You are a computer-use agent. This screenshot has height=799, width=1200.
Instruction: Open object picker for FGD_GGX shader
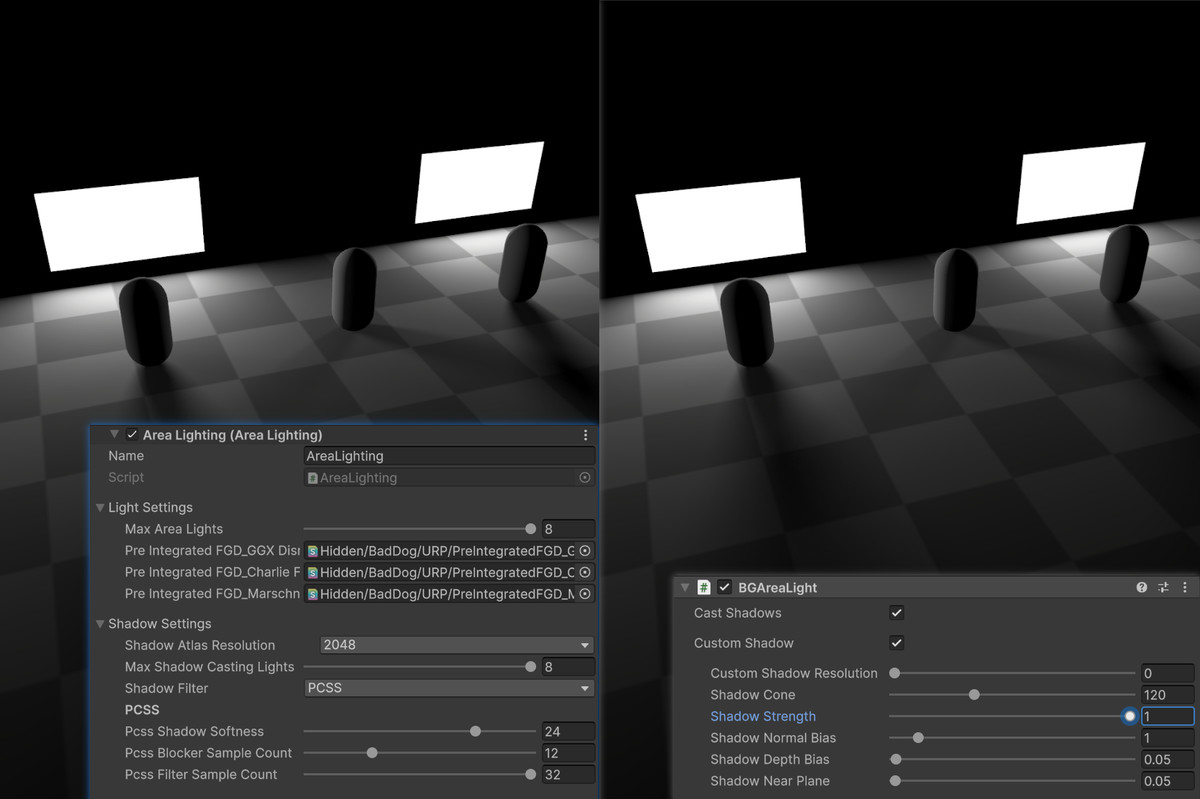585,551
